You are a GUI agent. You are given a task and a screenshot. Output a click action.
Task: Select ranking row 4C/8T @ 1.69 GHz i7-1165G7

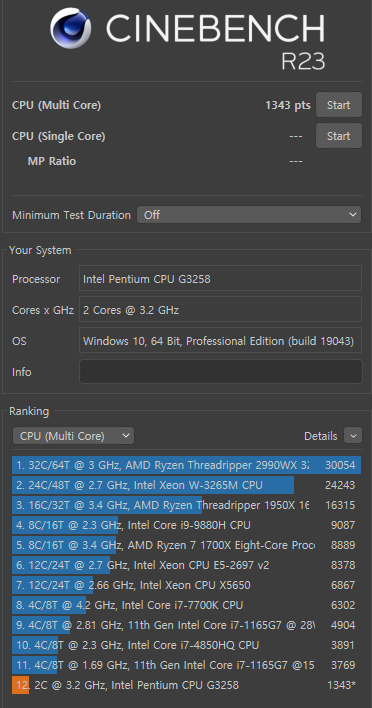click(186, 665)
